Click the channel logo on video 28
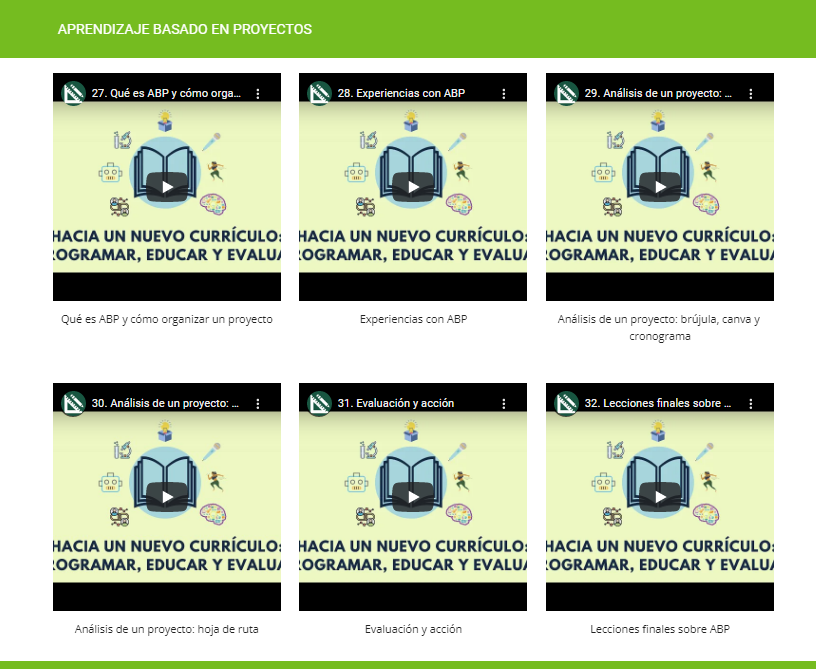Image resolution: width=816 pixels, height=669 pixels. 318,92
